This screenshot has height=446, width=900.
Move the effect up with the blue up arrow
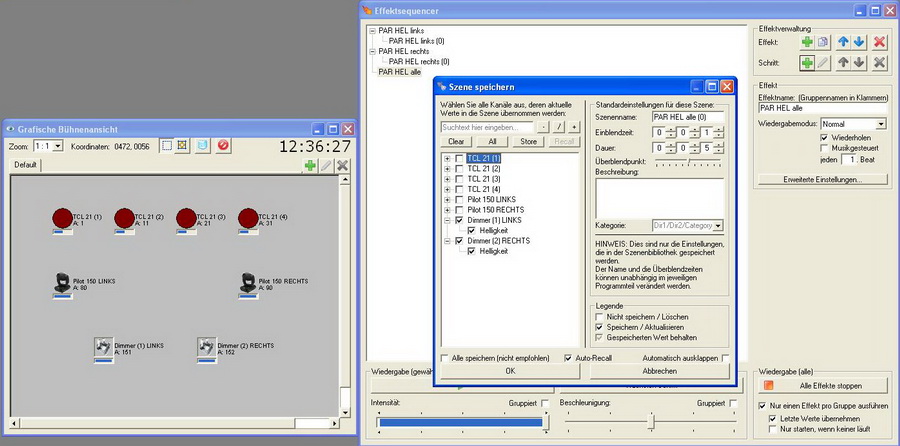844,42
